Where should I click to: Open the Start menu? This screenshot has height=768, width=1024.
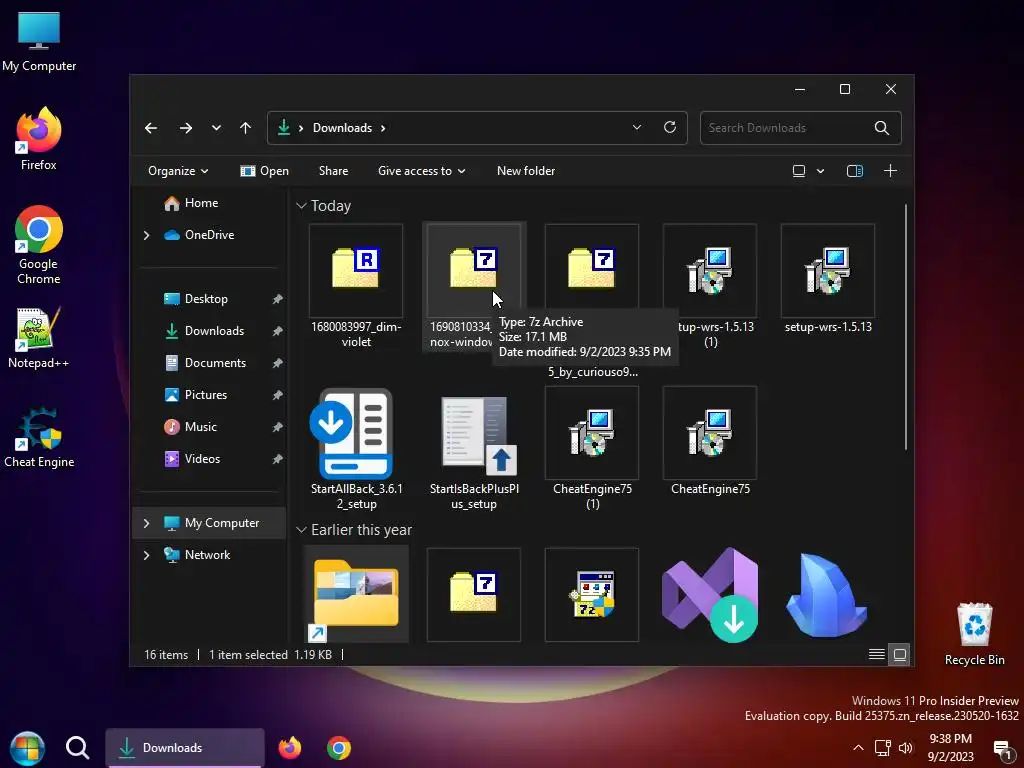27,748
